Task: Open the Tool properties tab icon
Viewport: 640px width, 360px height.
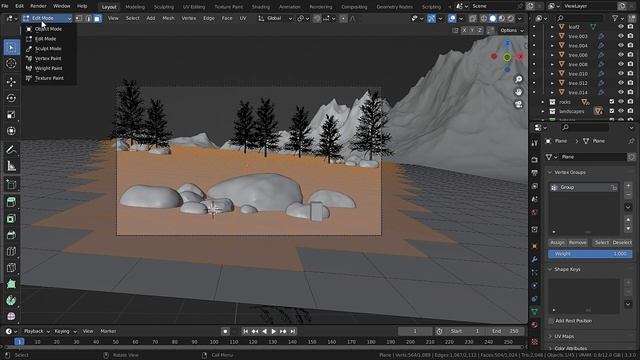Action: [535, 143]
